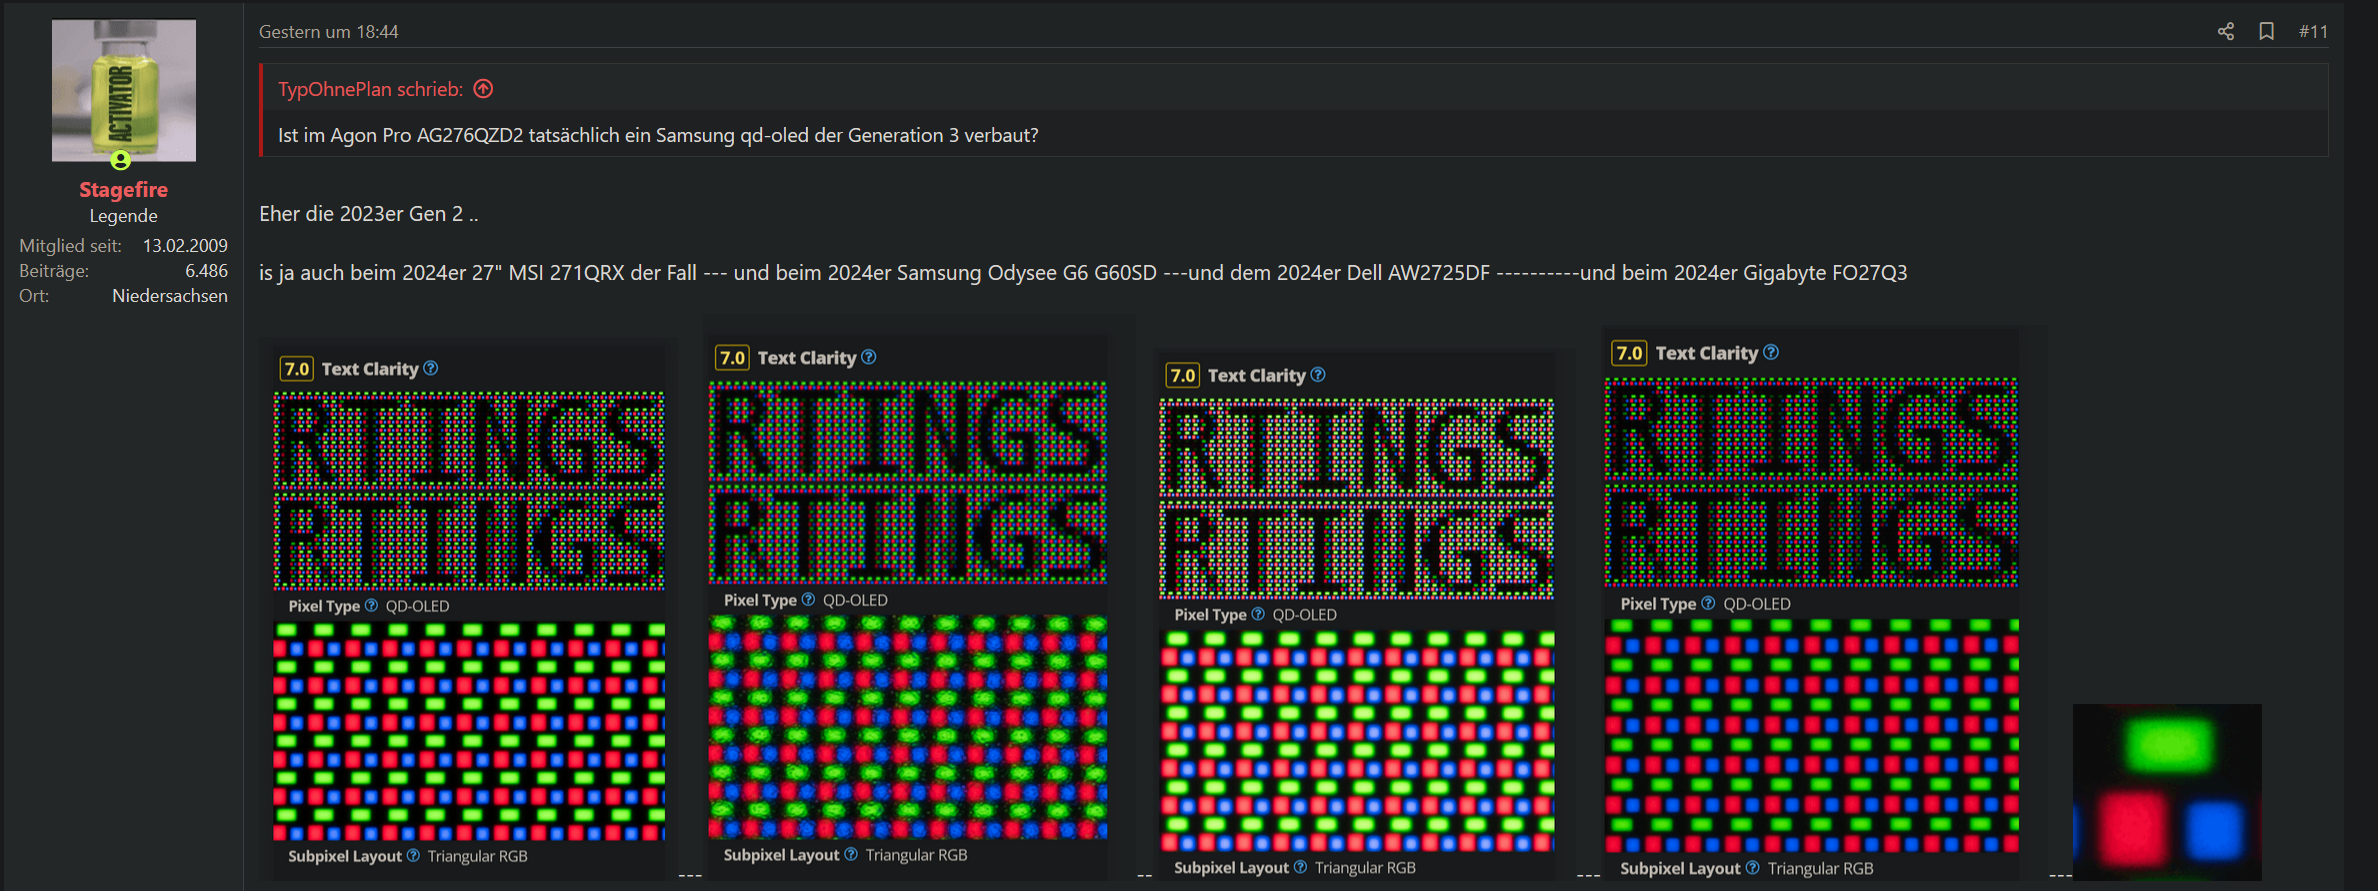
Task: Click the online status indicator on avatar
Action: (x=121, y=160)
